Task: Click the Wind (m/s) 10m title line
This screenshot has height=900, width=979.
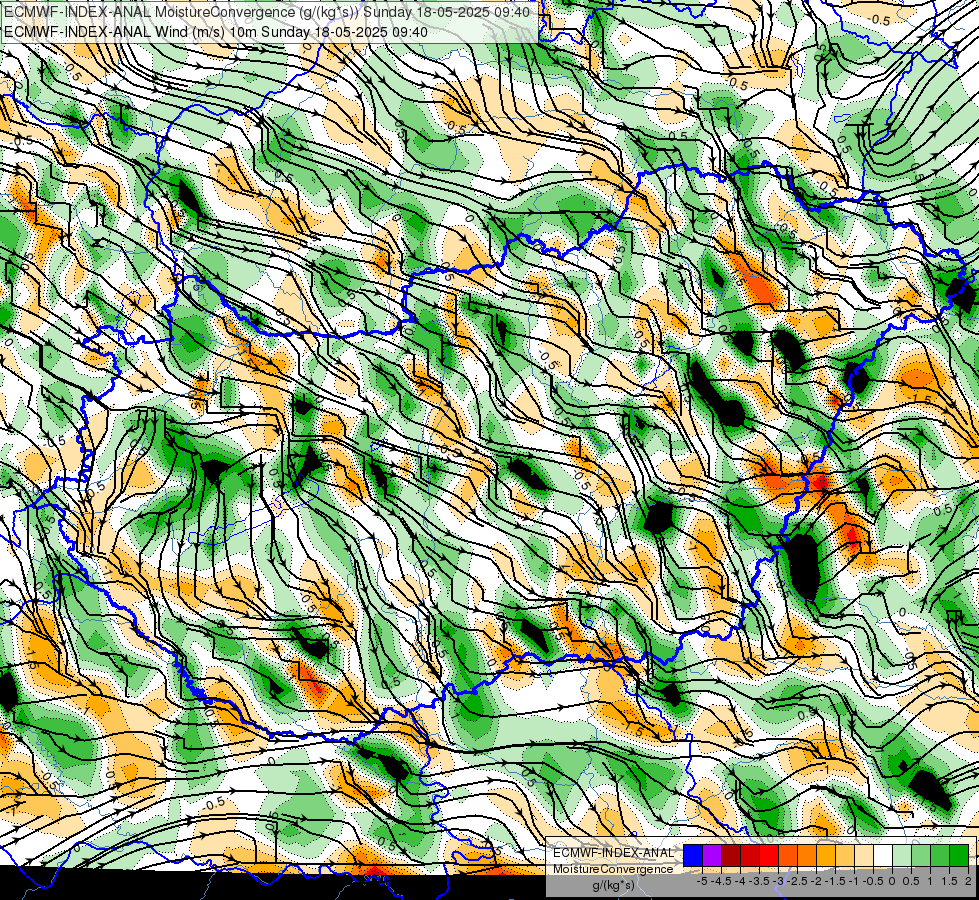Action: pos(216,31)
